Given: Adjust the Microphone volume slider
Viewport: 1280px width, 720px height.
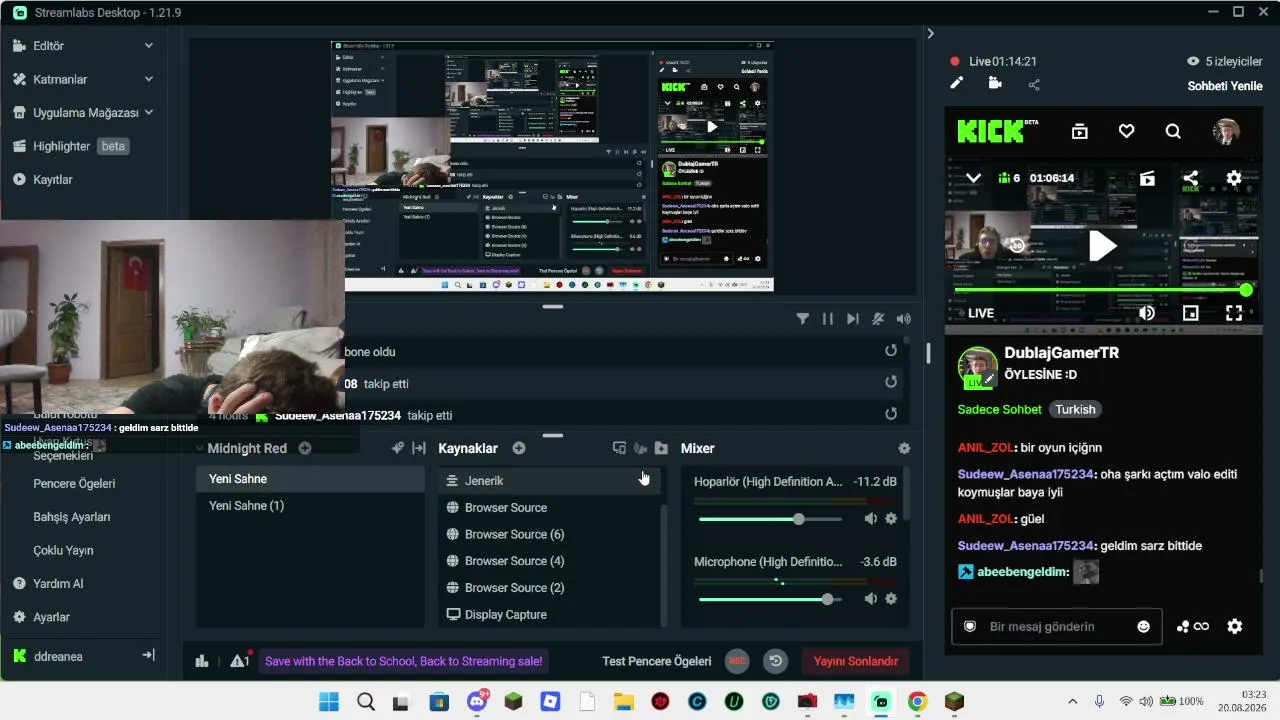Looking at the screenshot, I should 827,599.
